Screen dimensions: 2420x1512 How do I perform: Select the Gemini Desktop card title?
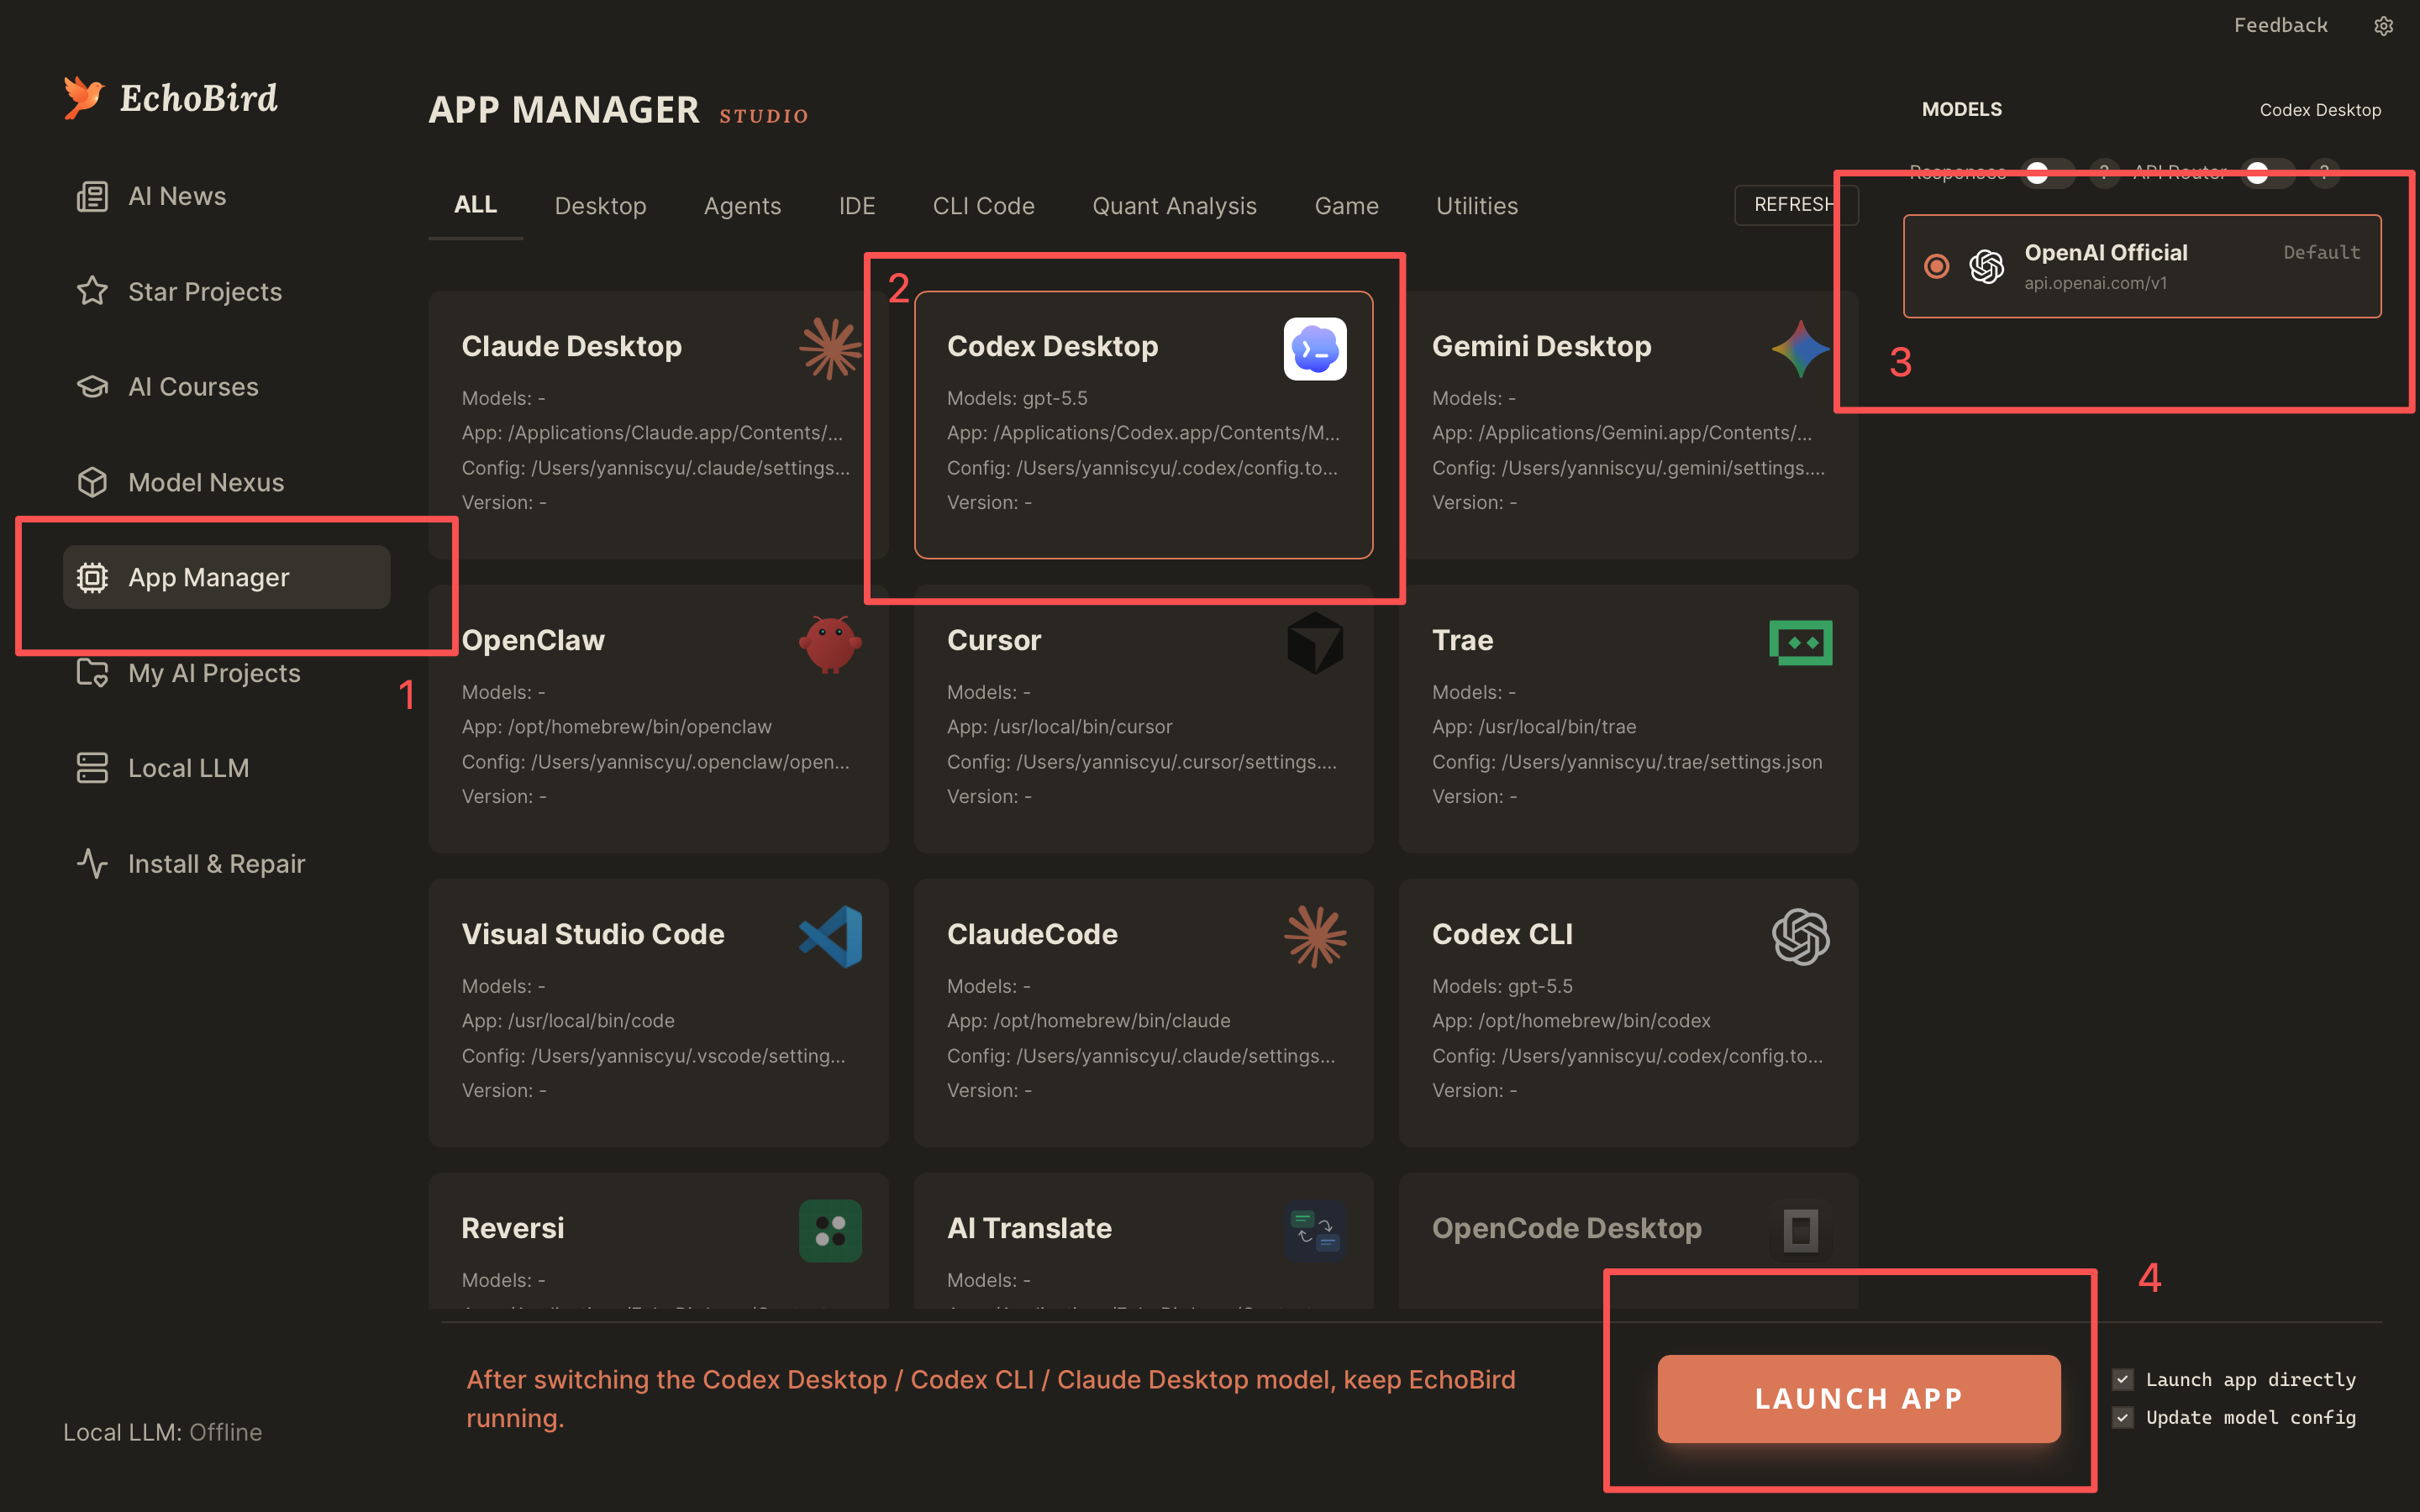click(x=1541, y=346)
